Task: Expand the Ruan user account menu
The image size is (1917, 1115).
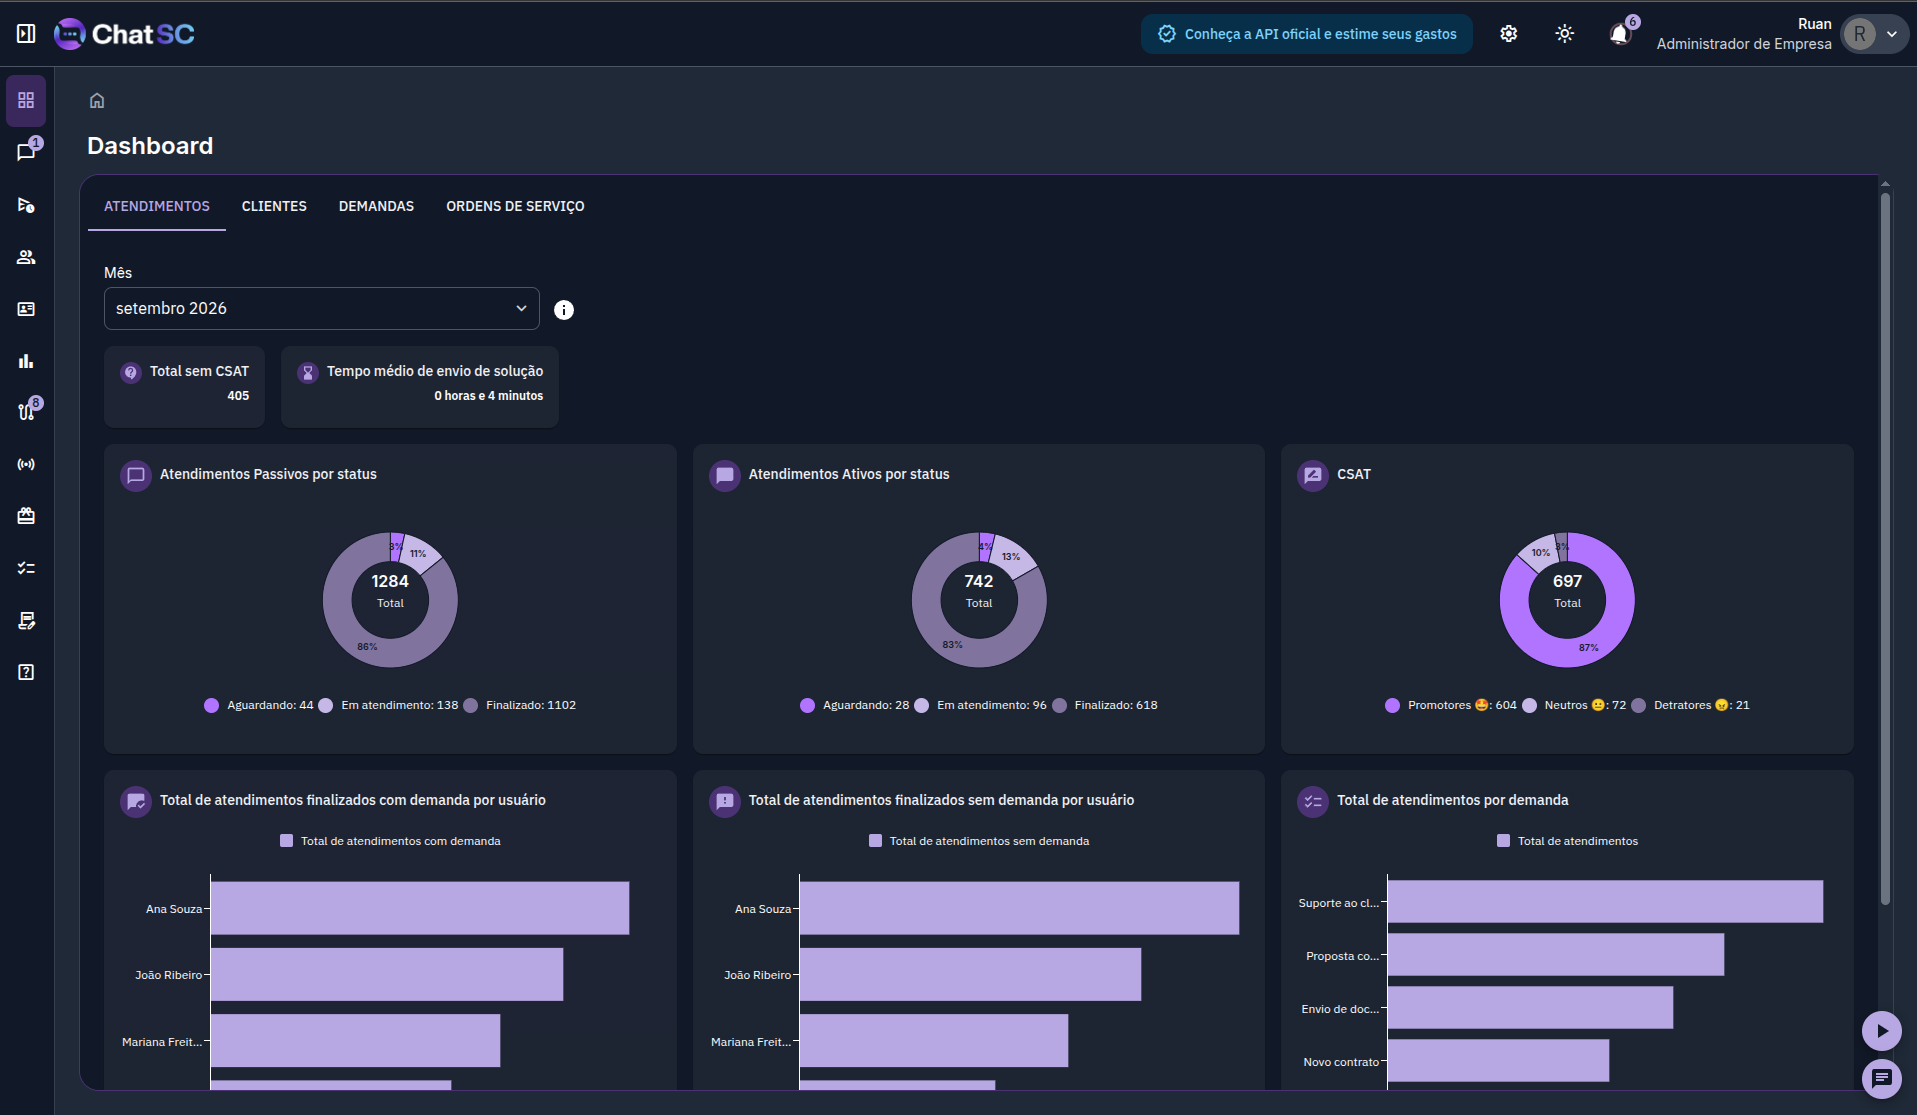Action: click(x=1876, y=34)
